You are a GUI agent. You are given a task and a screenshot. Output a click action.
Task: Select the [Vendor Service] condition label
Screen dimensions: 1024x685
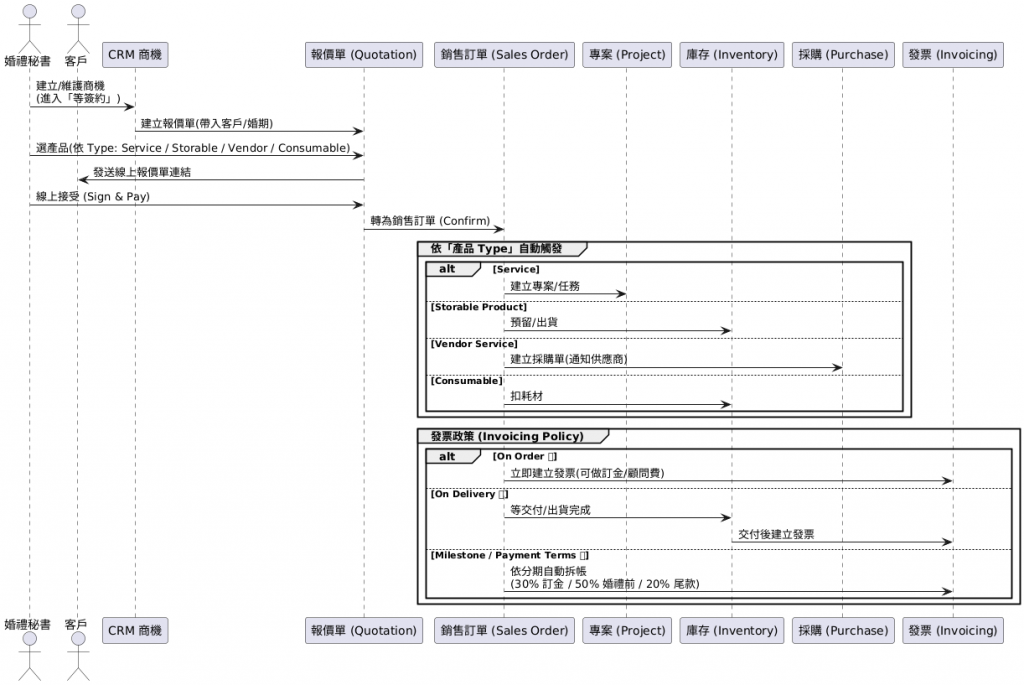coord(474,344)
